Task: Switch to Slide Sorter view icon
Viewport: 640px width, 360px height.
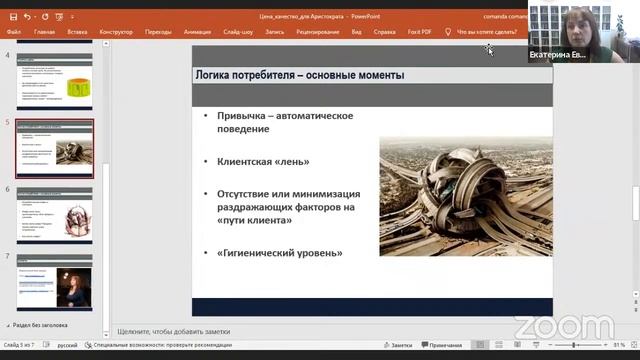Action: [499, 345]
